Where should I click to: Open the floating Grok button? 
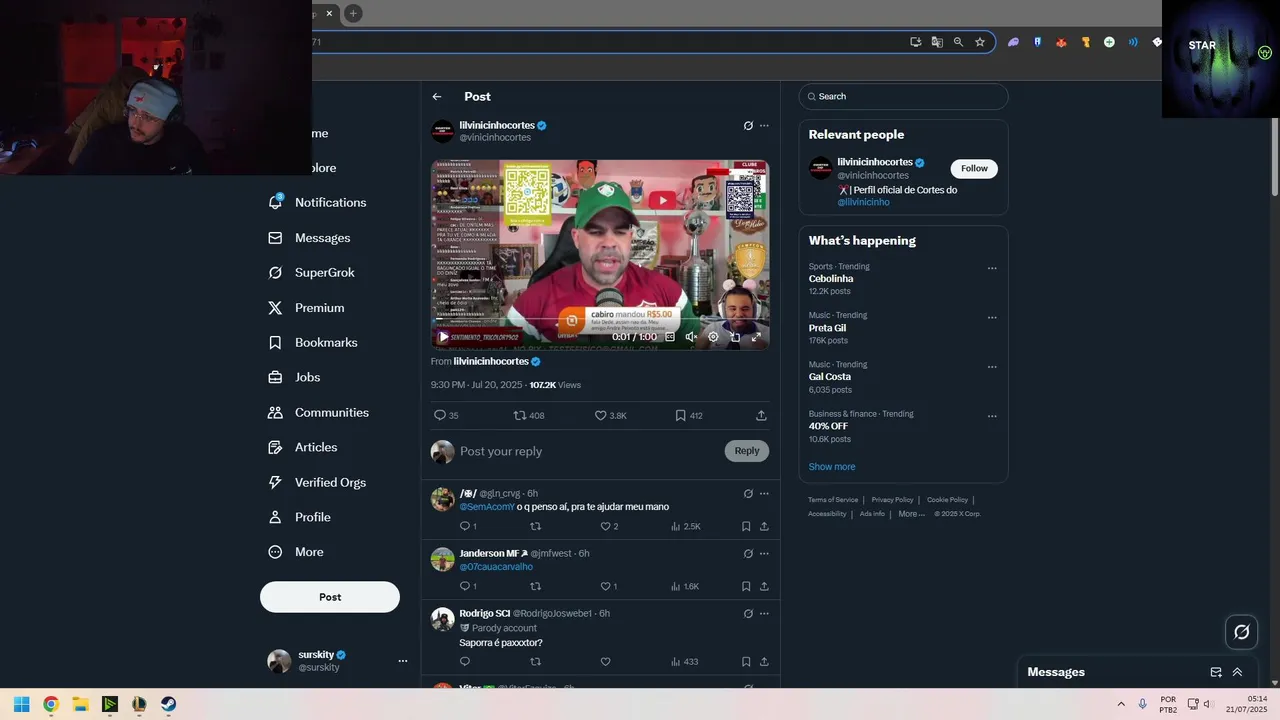1242,632
